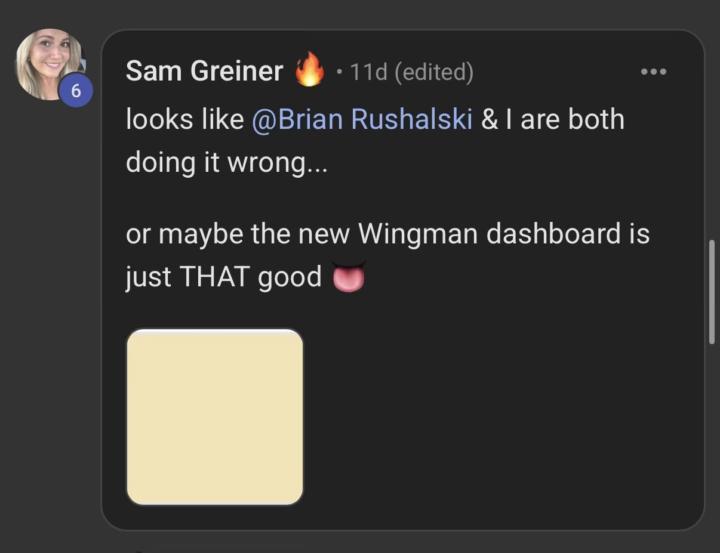The height and width of the screenshot is (553, 720).
Task: Open Sam Greiner's profile avatar photo
Action: (48, 63)
